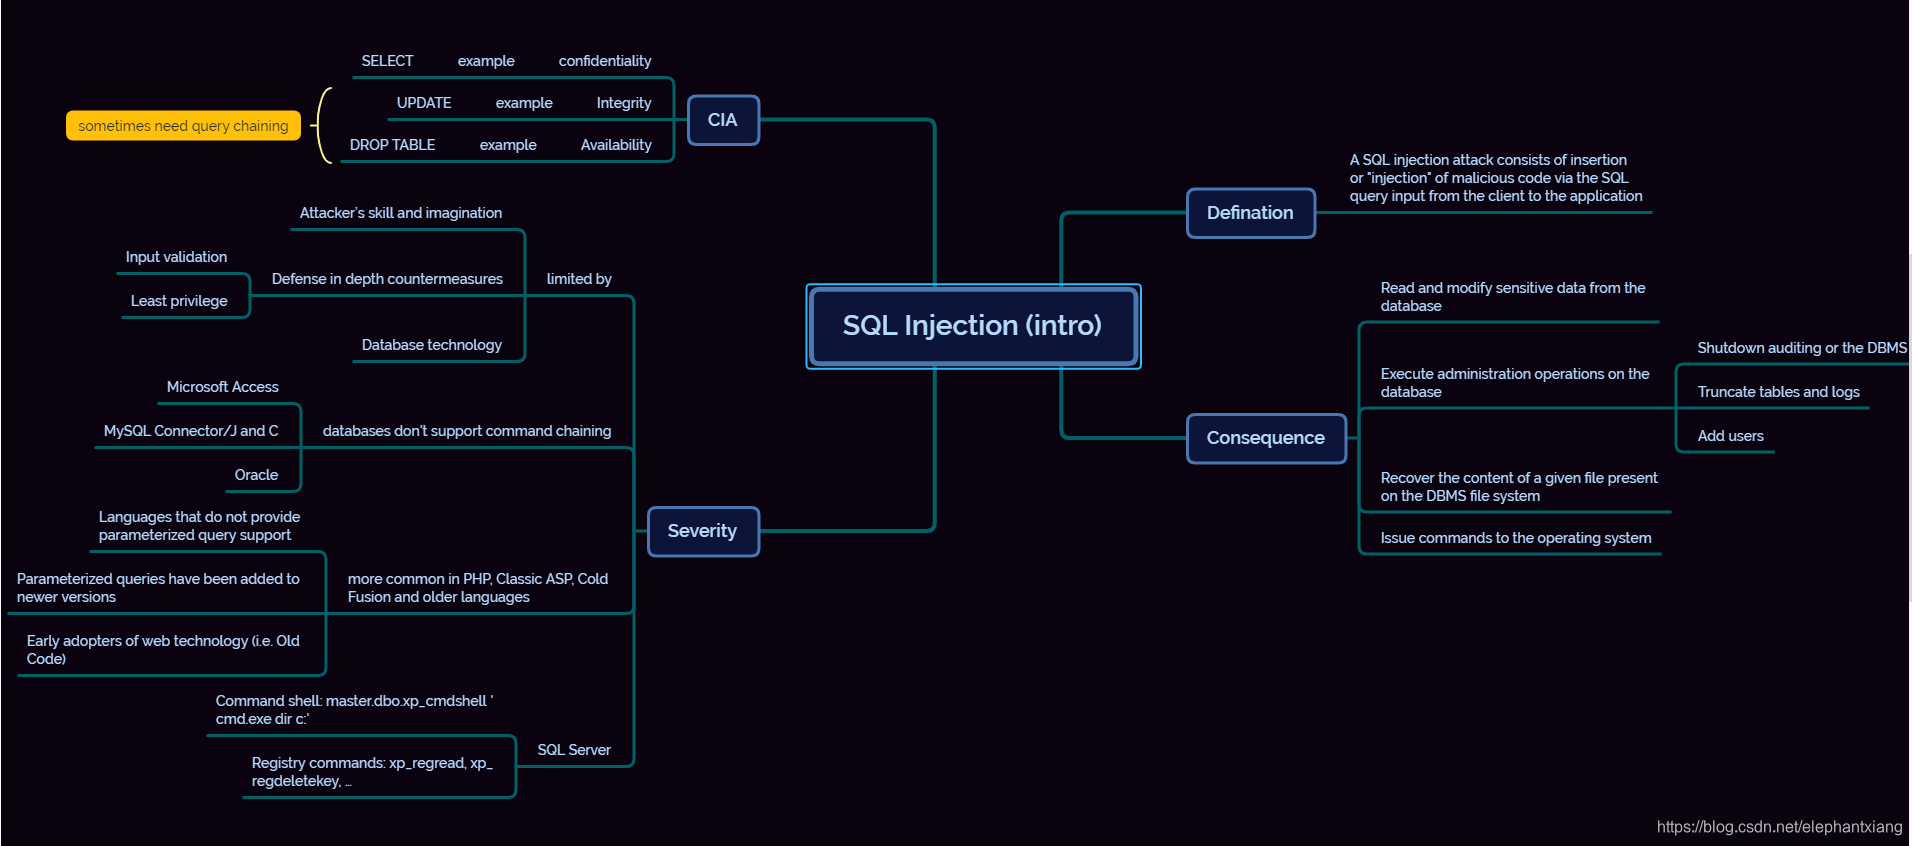This screenshot has height=846, width=1912.
Task: Select 'more common in PHP, Classic ASP' node
Action: tap(478, 588)
